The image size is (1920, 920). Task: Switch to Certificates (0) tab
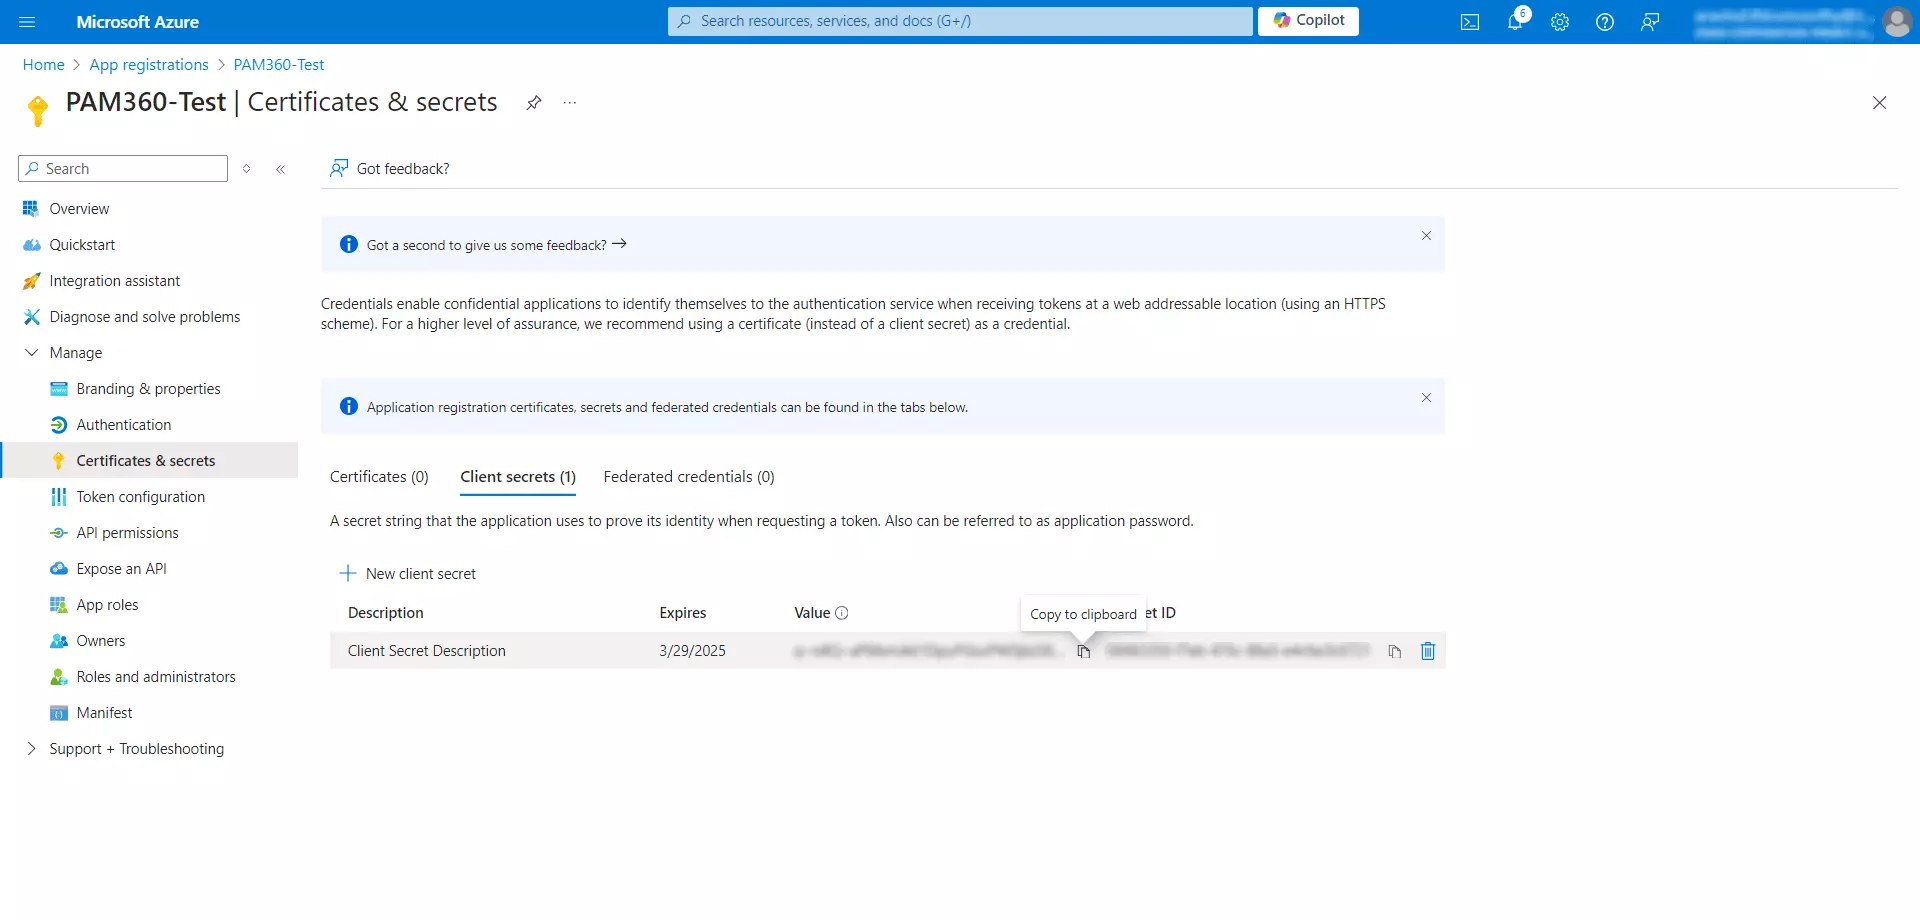[379, 477]
